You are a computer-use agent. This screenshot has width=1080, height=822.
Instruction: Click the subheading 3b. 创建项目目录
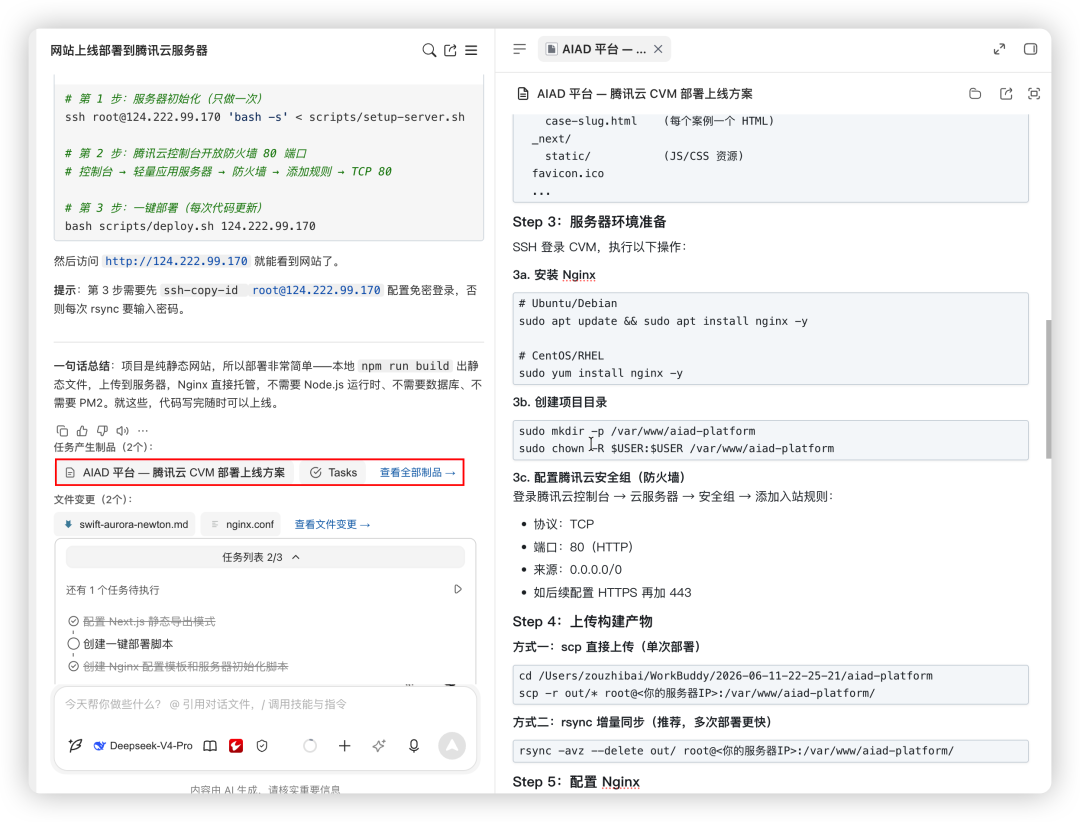click(560, 402)
